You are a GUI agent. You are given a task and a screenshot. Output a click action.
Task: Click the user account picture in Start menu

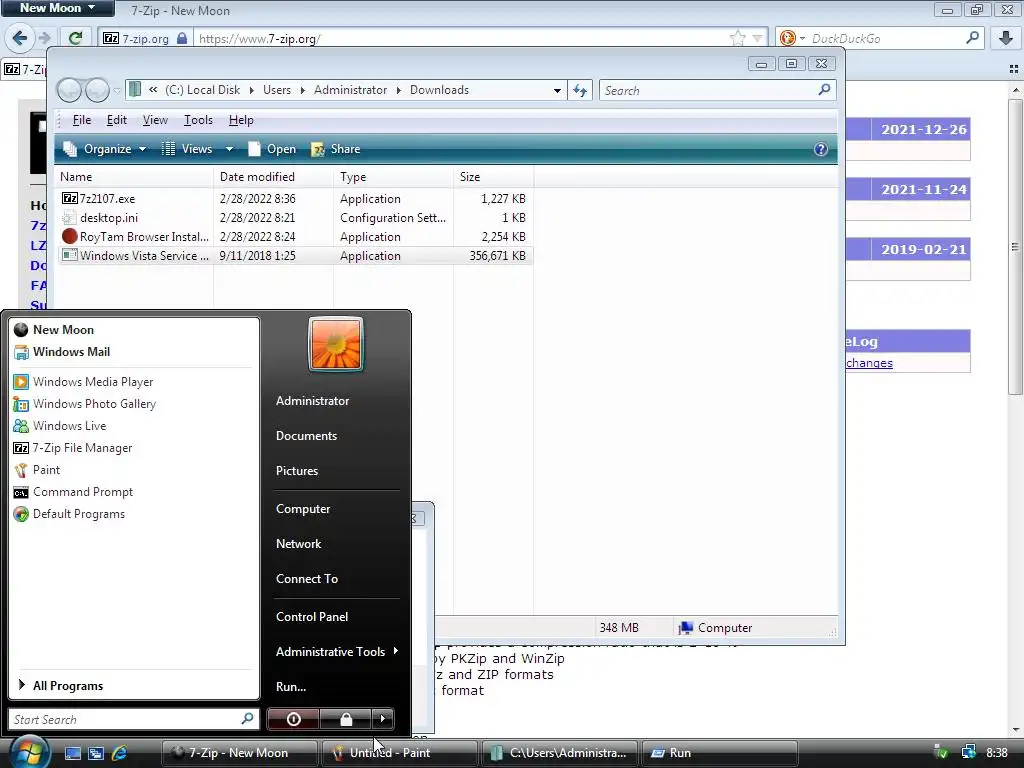click(x=336, y=344)
